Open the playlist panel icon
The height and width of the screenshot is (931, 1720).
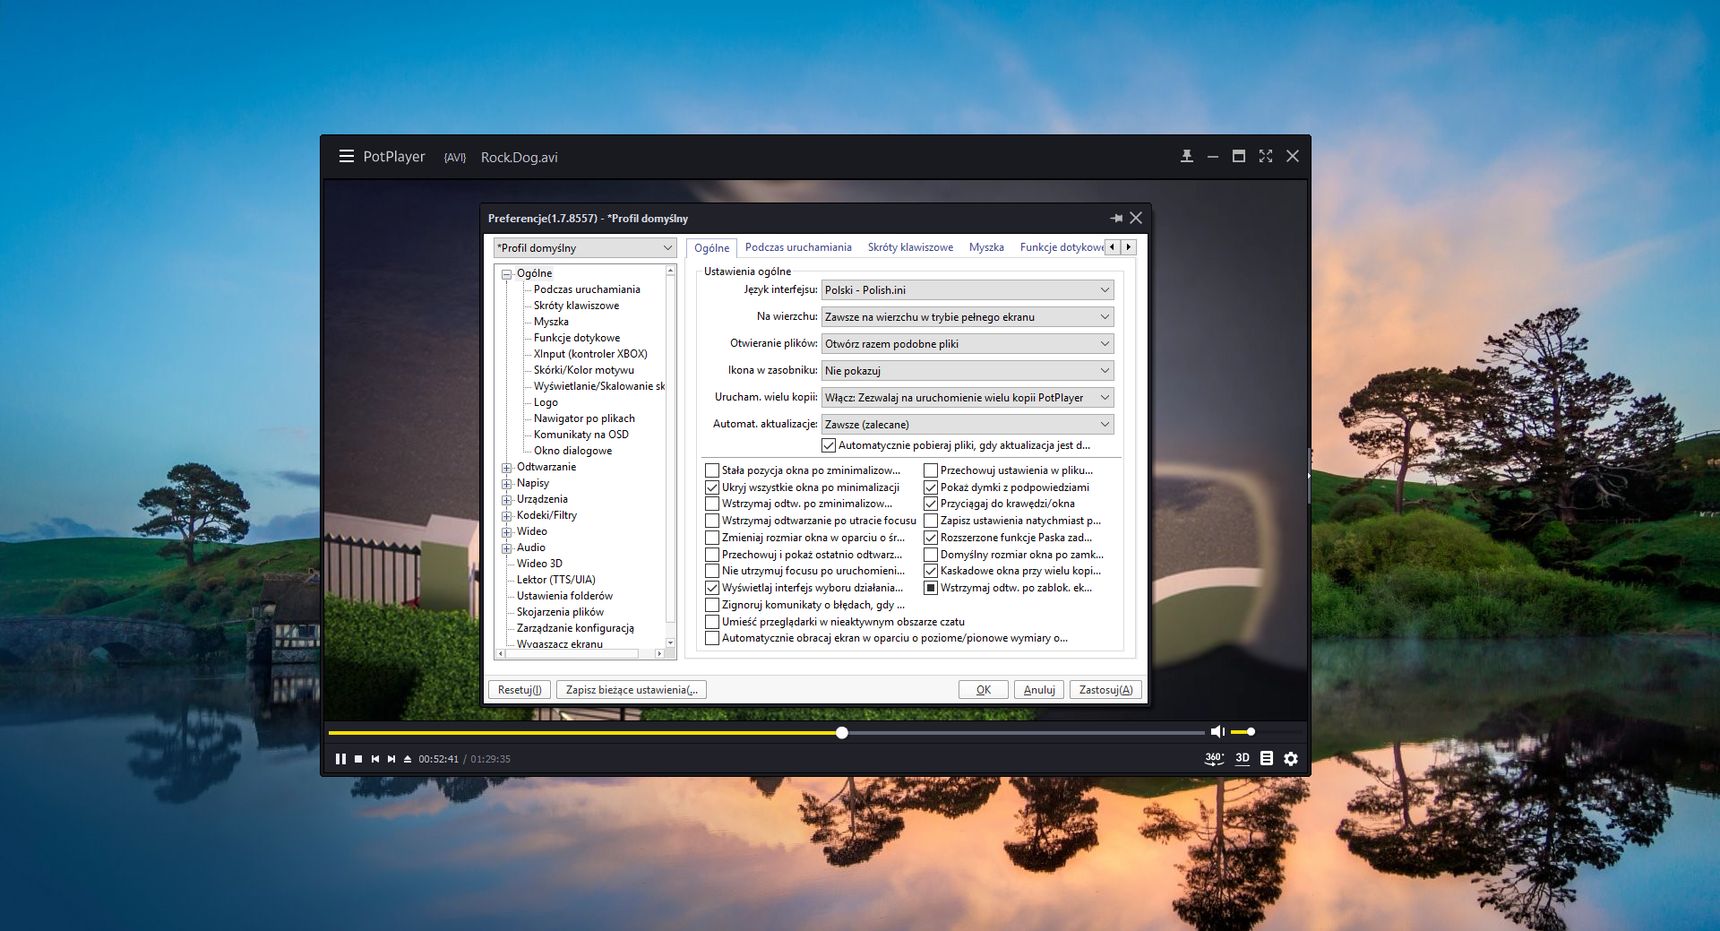1267,759
